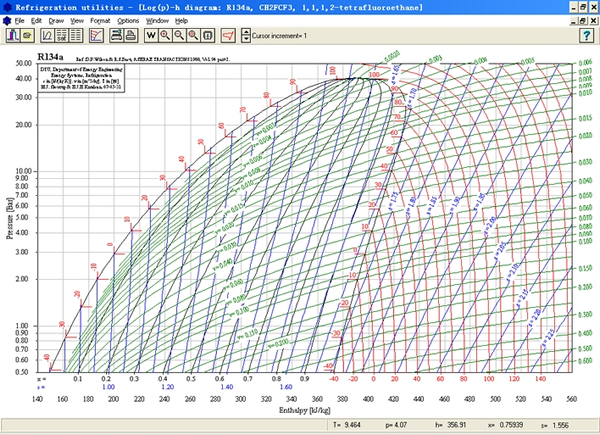Screen dimensions: 600x435
Task: Open the Options menu
Action: pos(128,21)
